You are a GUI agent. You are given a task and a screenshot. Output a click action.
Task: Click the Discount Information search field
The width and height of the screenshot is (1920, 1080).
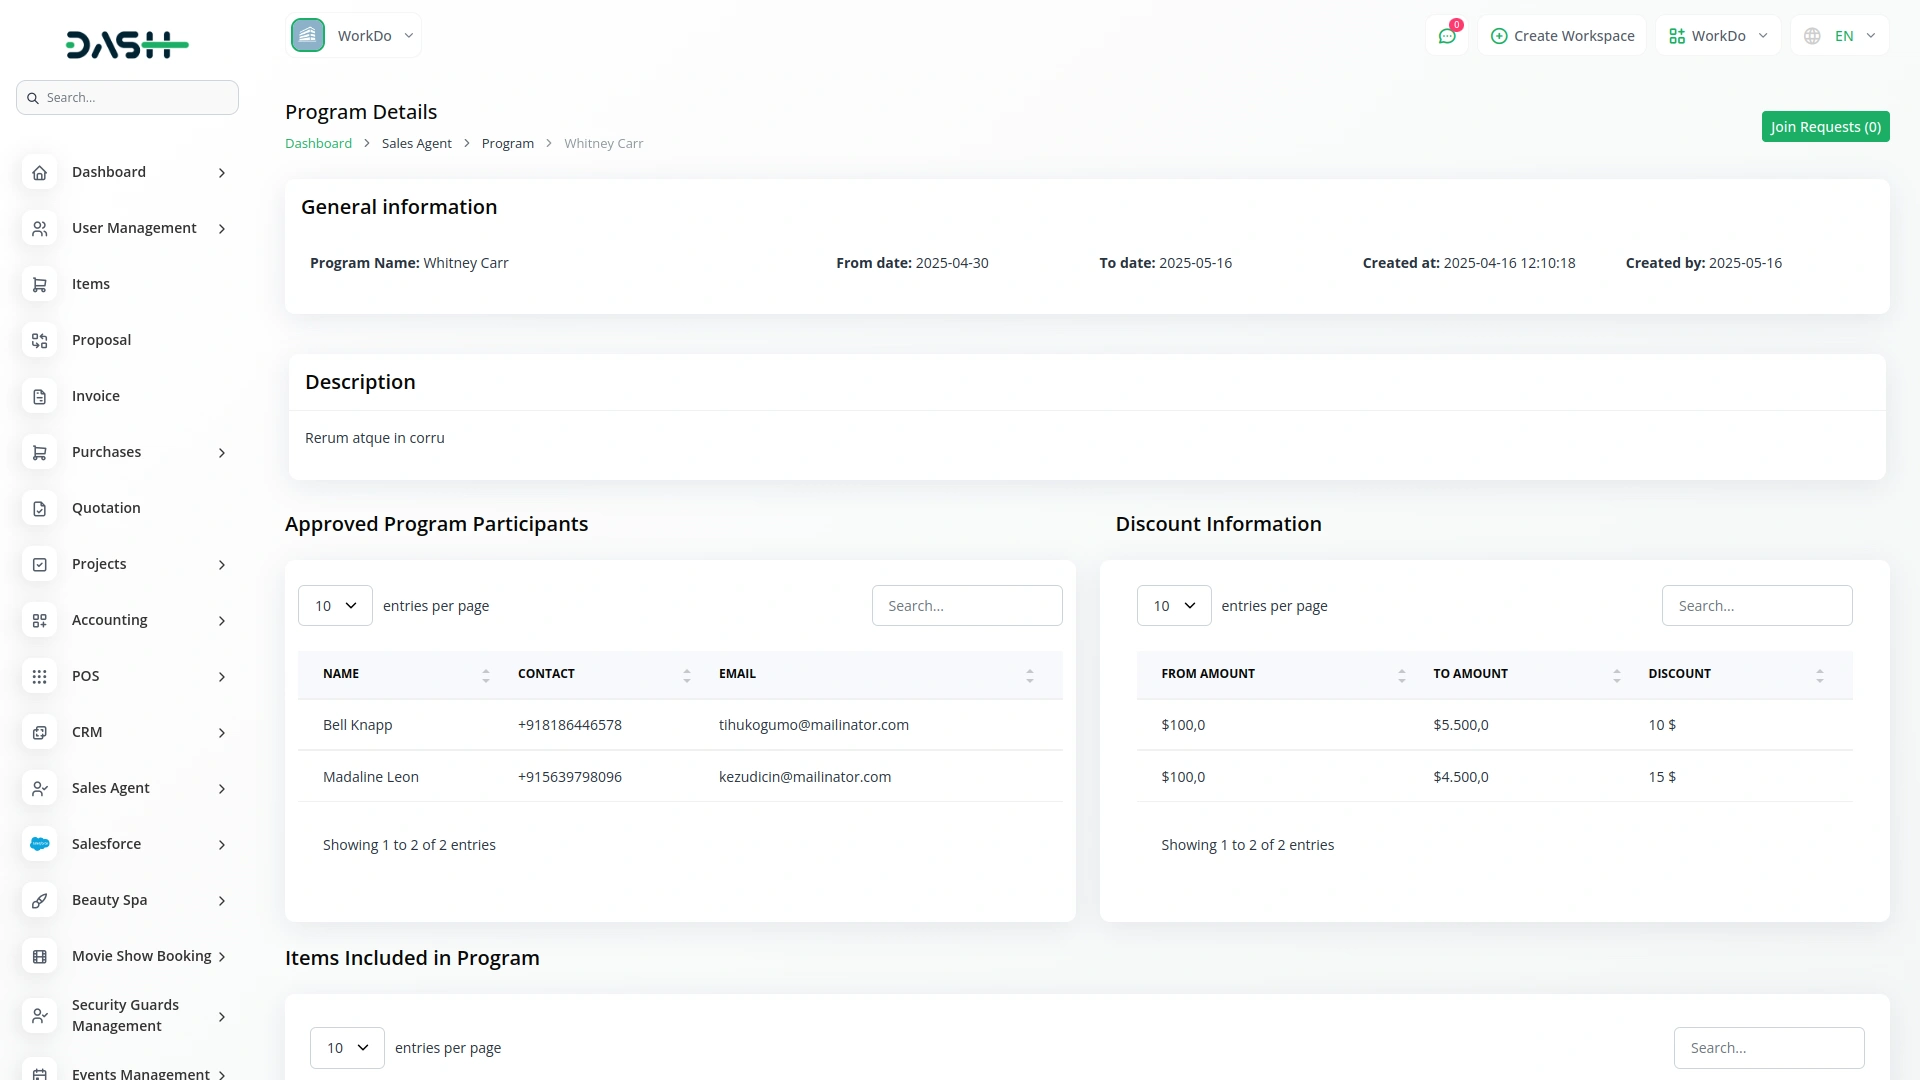(1756, 606)
